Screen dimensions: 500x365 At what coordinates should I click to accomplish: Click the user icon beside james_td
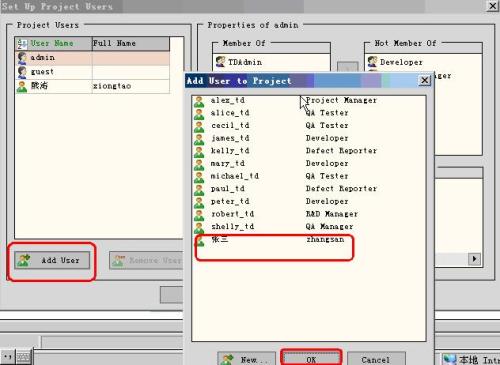click(x=199, y=139)
